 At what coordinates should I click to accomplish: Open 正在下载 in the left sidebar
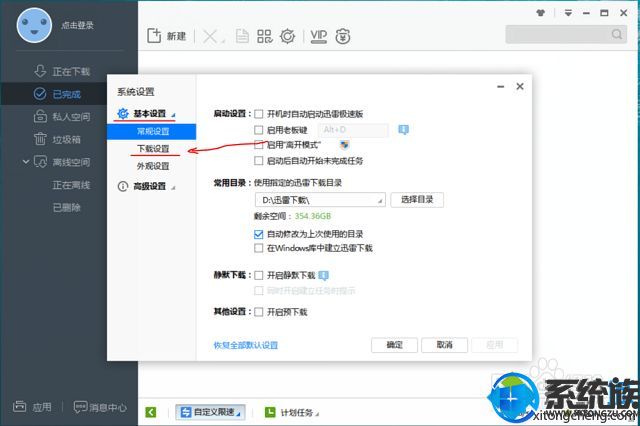point(71,71)
